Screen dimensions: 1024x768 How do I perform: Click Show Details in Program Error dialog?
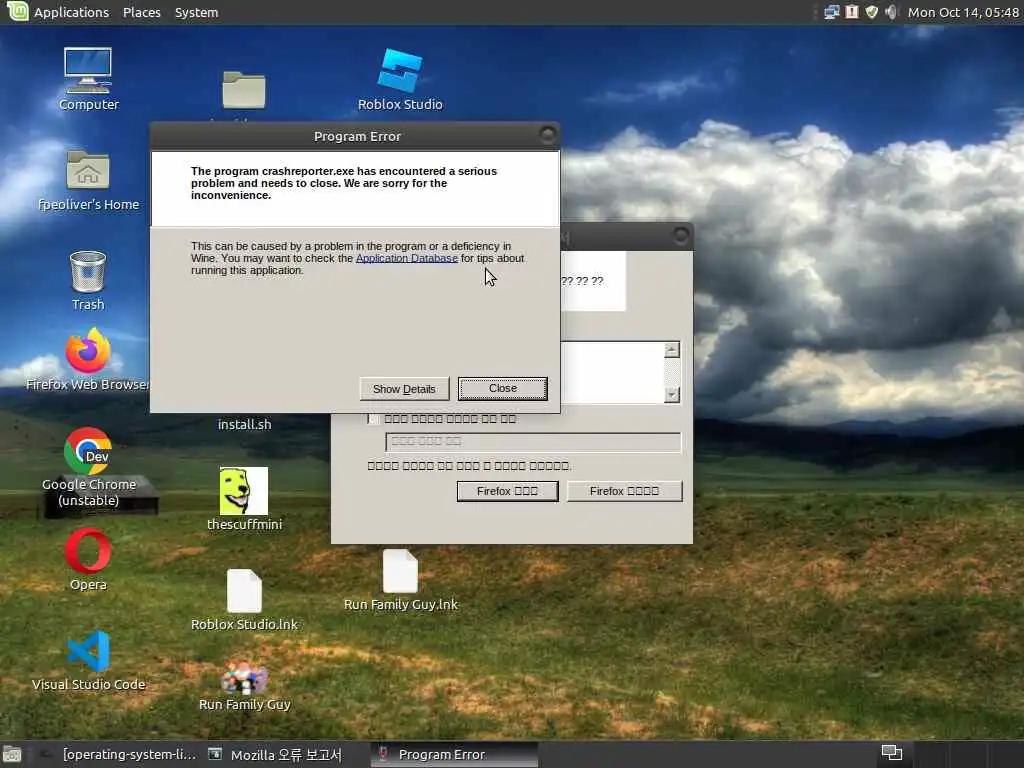[404, 389]
